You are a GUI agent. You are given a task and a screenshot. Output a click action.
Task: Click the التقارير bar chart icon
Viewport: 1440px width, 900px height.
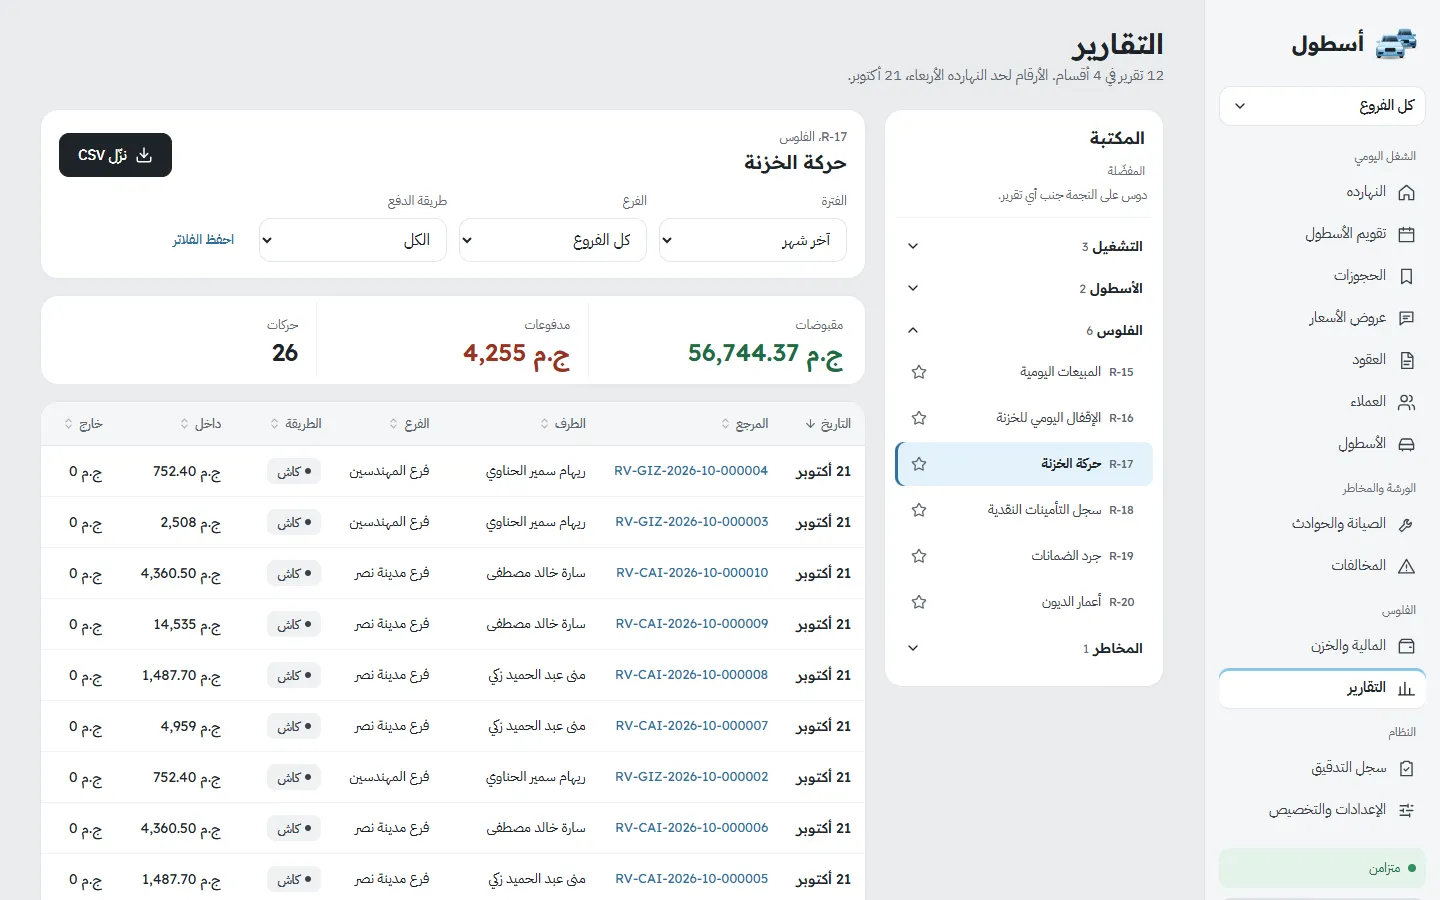1406,688
